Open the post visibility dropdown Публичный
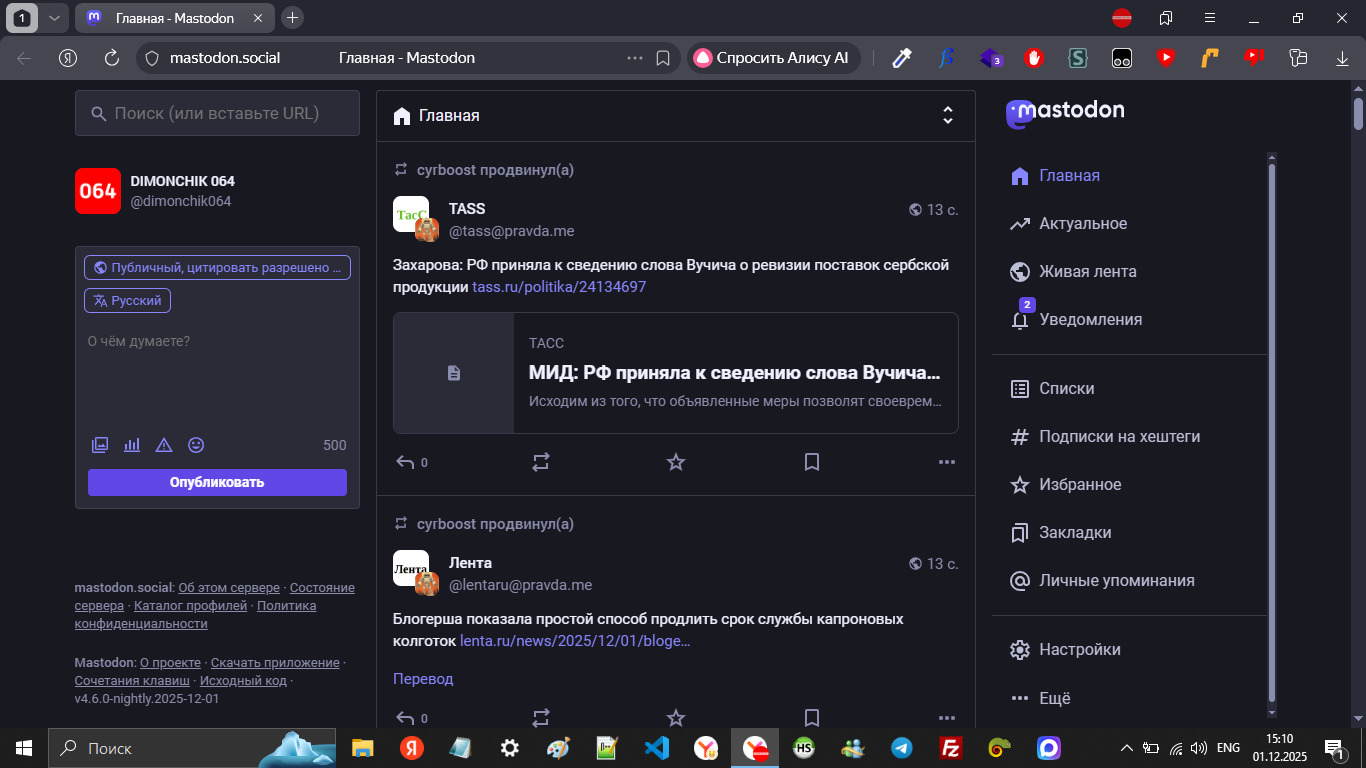Screen dimensions: 1366x768 [217, 268]
